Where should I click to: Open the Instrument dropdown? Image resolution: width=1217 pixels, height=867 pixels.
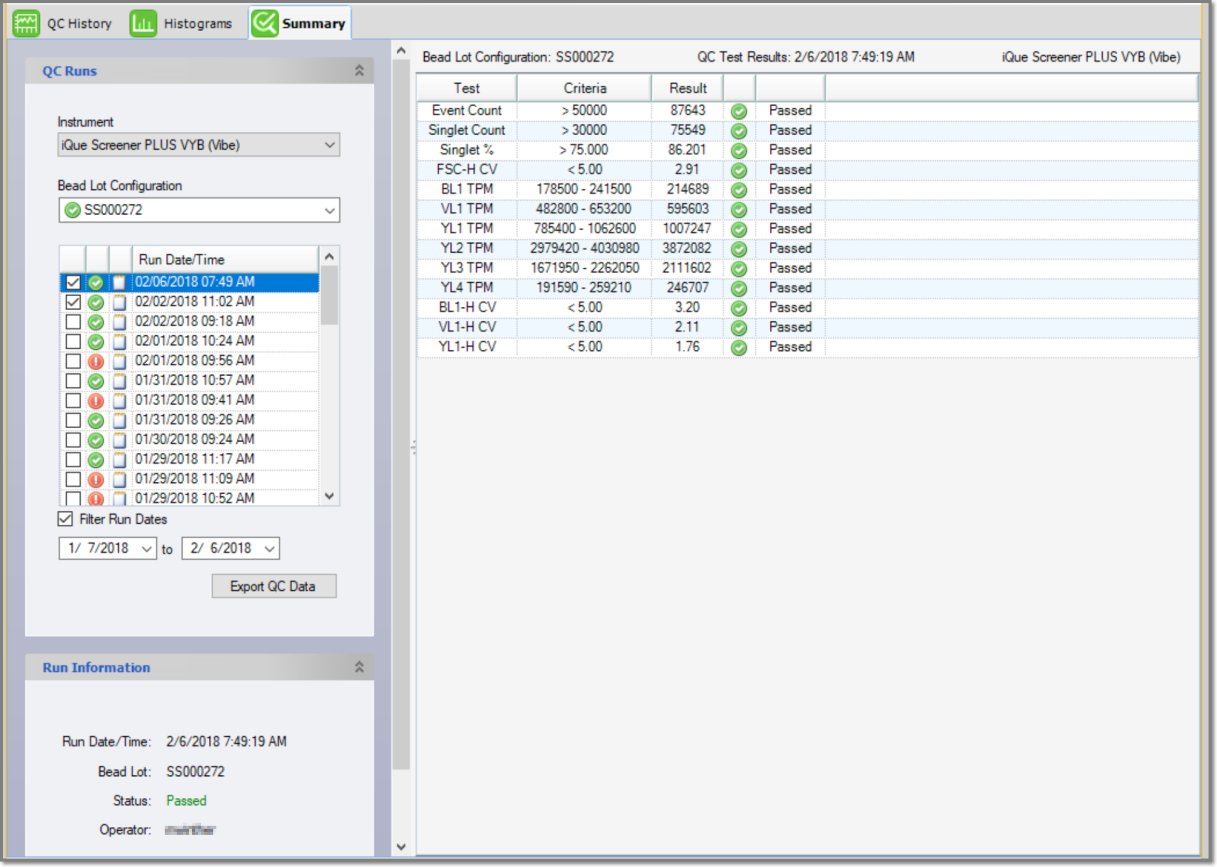click(199, 145)
